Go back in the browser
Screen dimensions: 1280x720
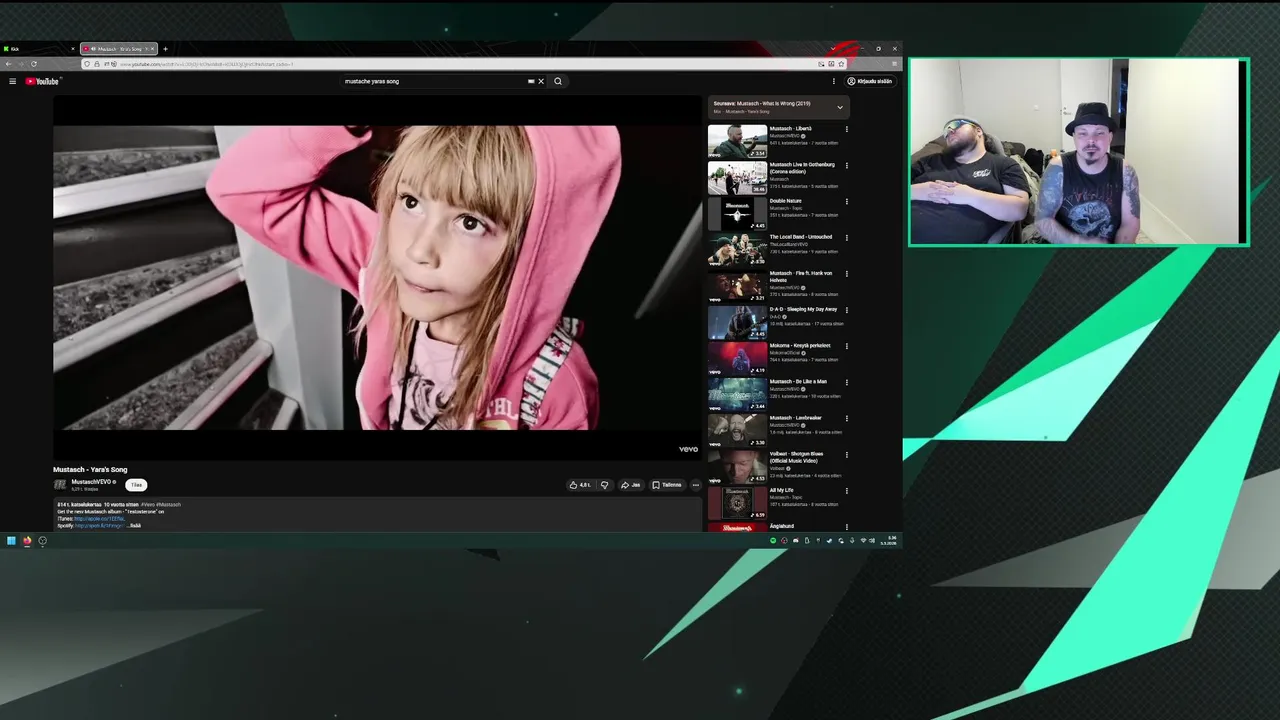tap(8, 64)
